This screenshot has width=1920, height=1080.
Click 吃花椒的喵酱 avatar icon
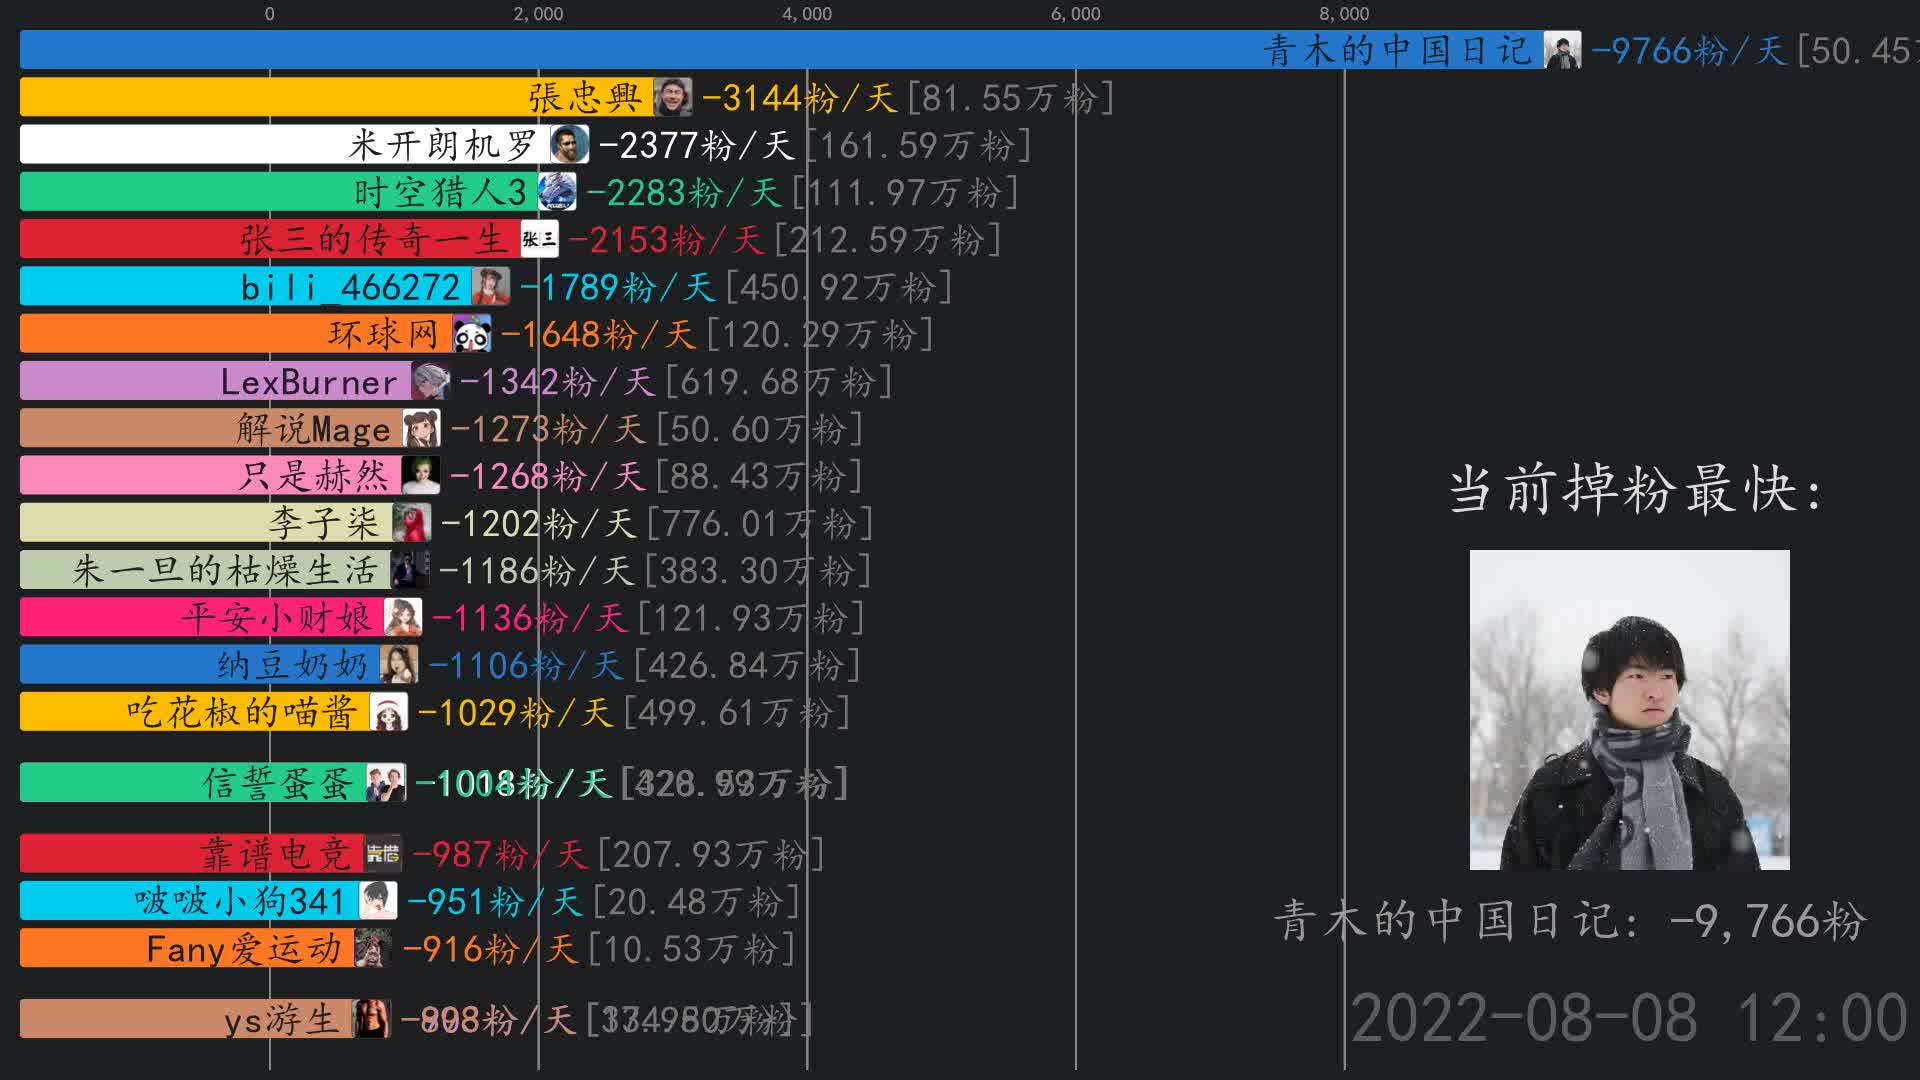[389, 712]
